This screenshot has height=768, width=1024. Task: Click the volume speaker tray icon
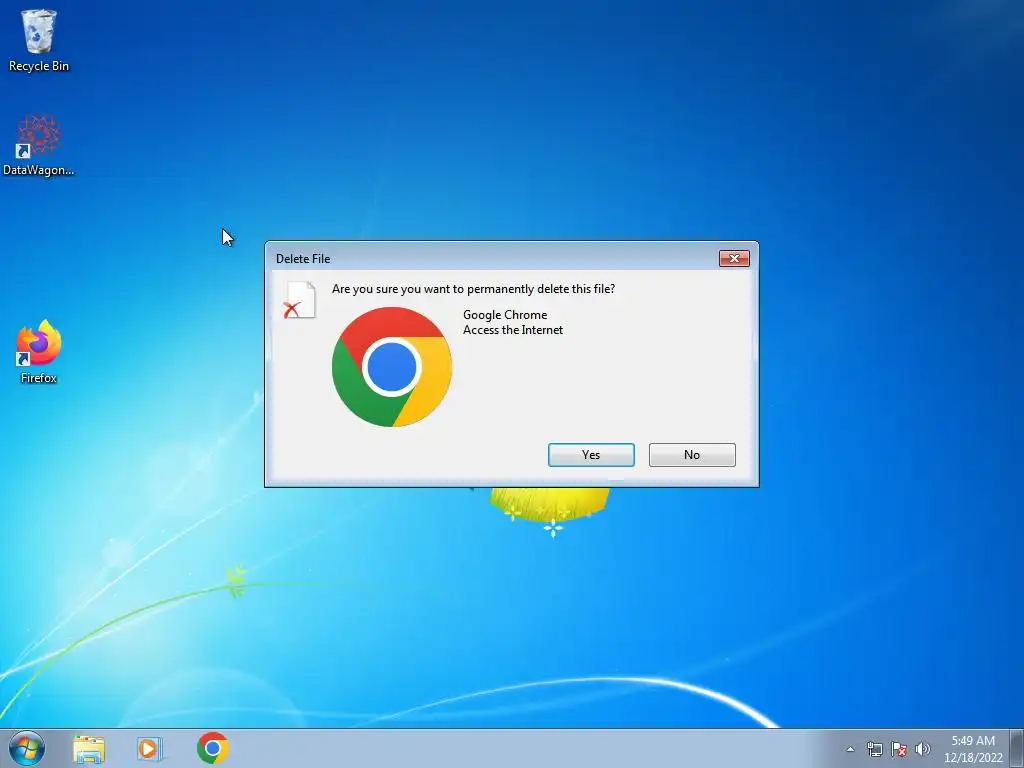click(x=922, y=749)
